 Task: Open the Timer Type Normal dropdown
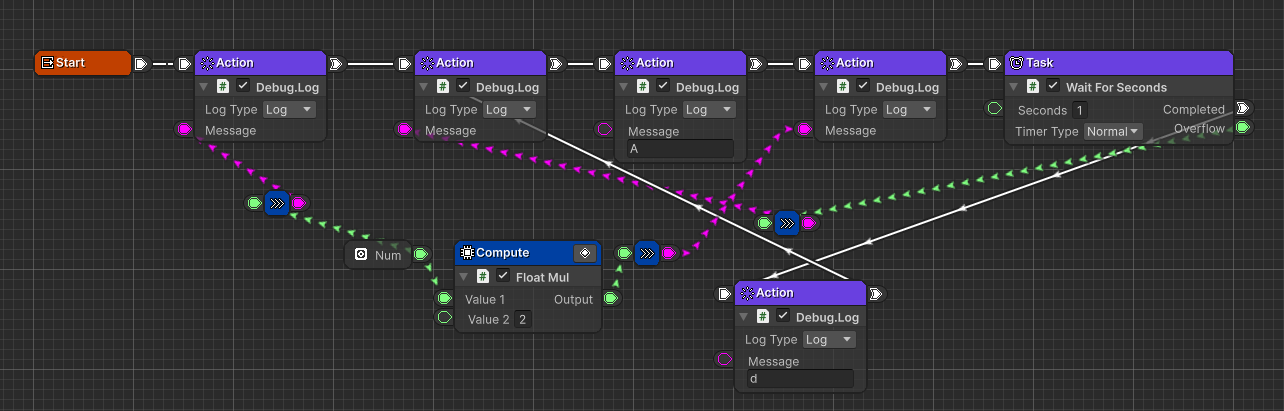point(1113,131)
